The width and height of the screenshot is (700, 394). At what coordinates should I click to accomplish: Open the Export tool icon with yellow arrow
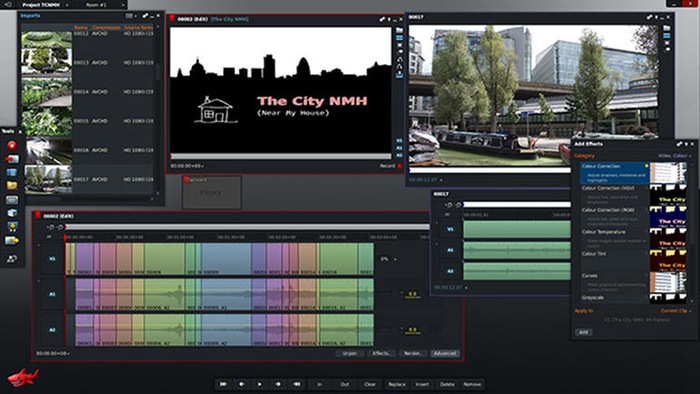[x=12, y=241]
